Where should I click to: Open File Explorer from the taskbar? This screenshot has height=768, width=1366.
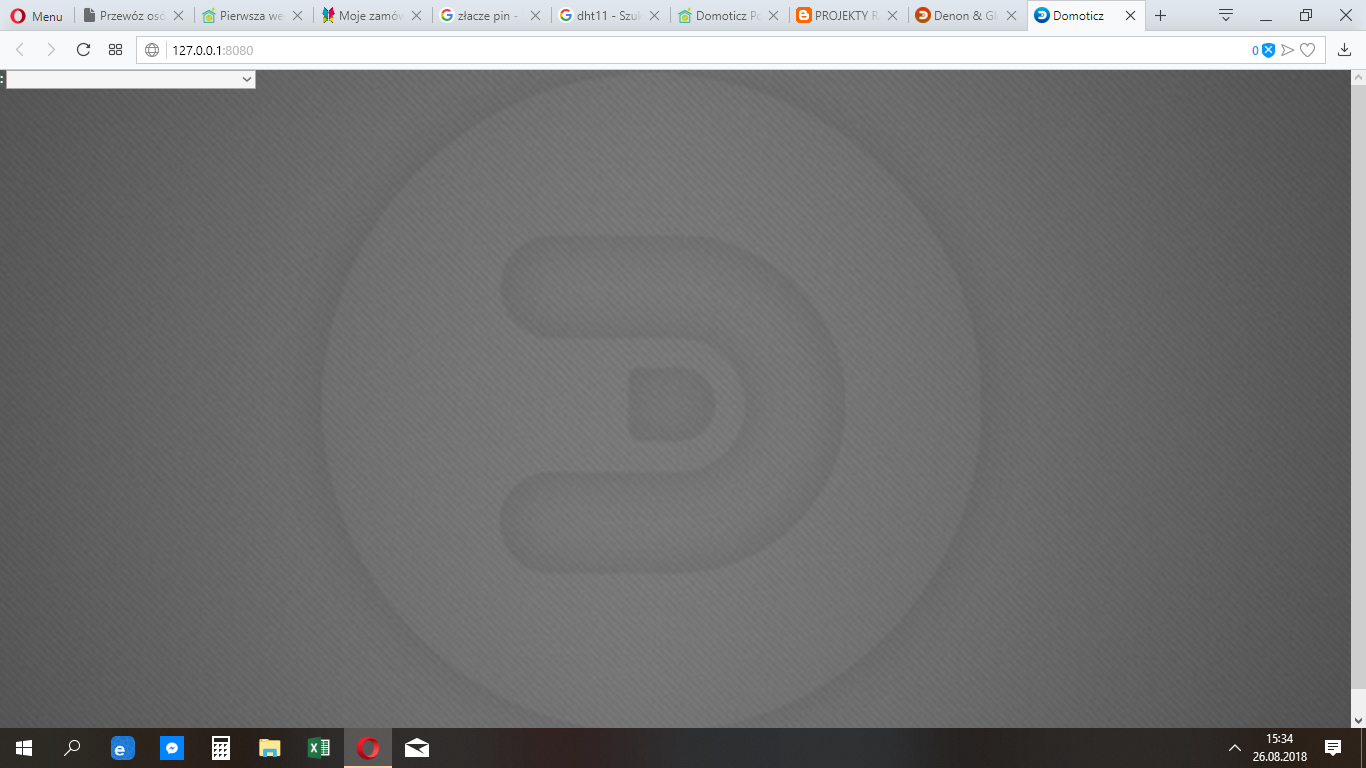pyautogui.click(x=270, y=748)
